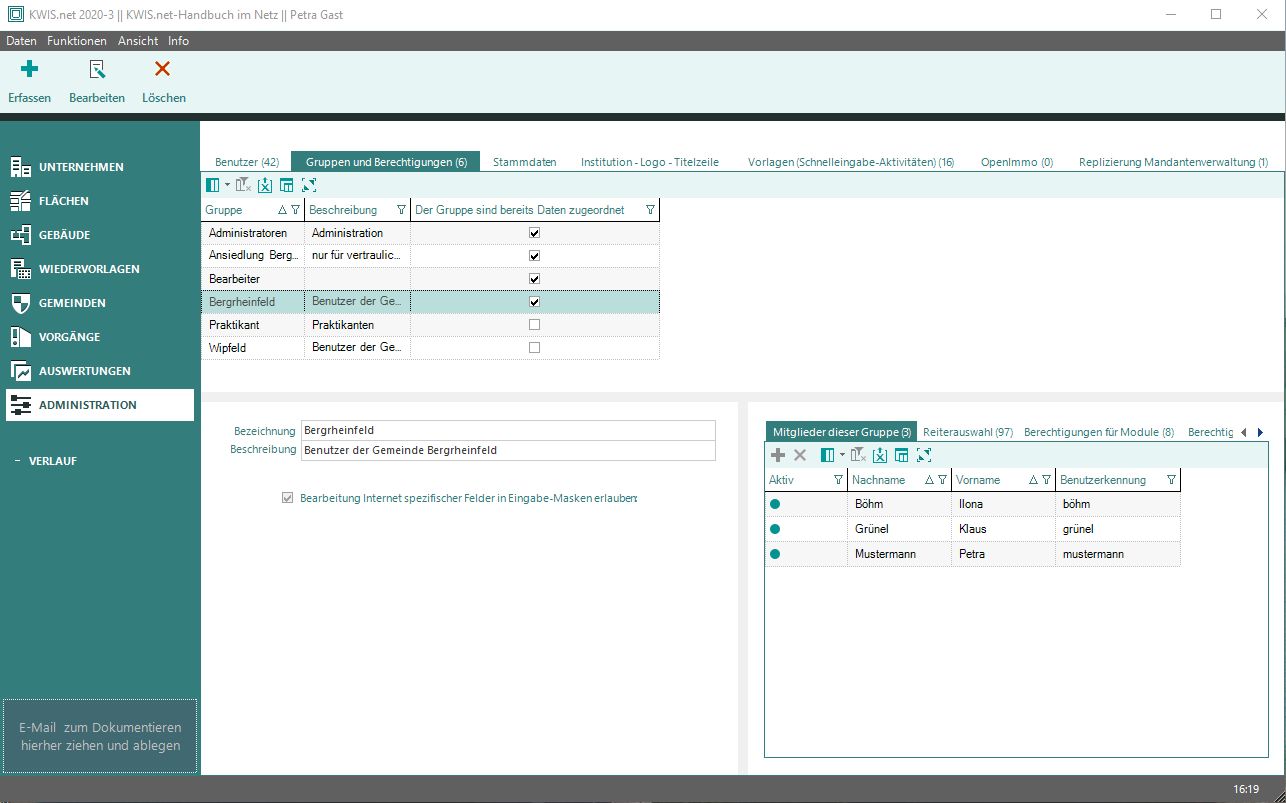This screenshot has height=803, width=1286.
Task: Click the Erfassen plus icon
Action: [x=30, y=69]
